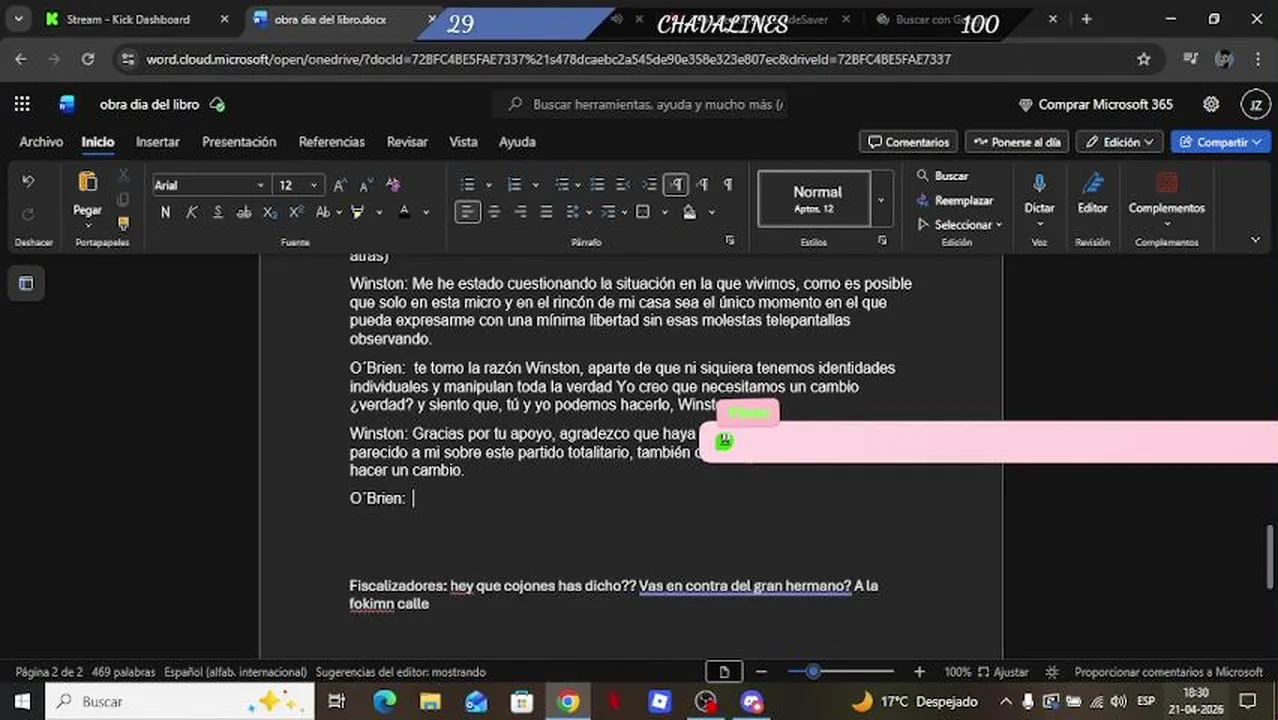Justify the paragraph text
The width and height of the screenshot is (1278, 720).
point(546,212)
